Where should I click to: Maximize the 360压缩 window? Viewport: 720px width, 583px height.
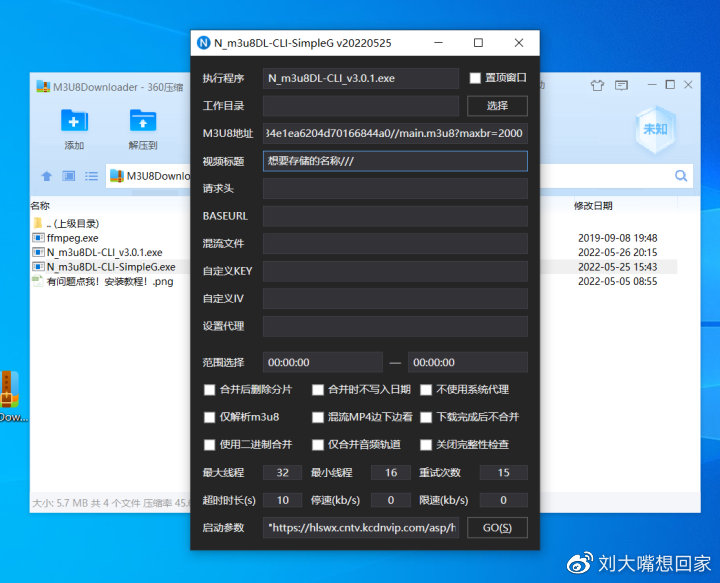point(670,85)
